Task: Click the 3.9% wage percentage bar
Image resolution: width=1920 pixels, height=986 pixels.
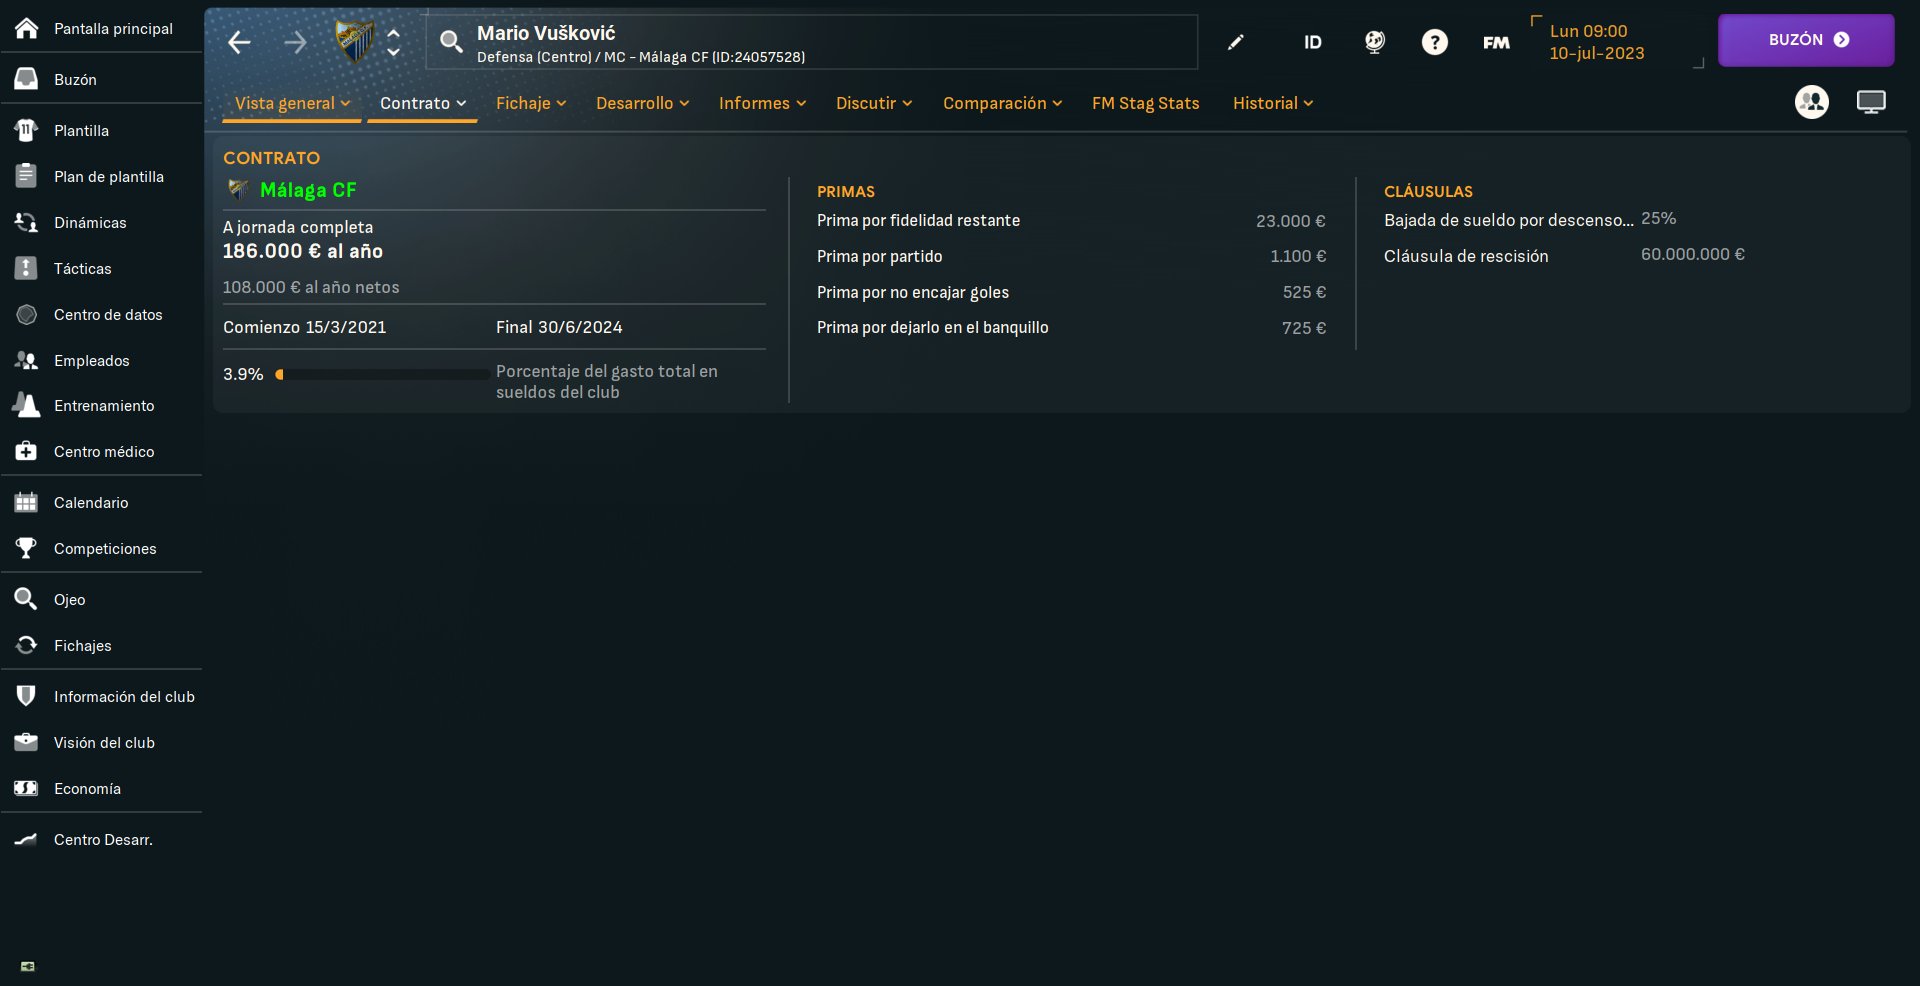Action: [x=382, y=374]
